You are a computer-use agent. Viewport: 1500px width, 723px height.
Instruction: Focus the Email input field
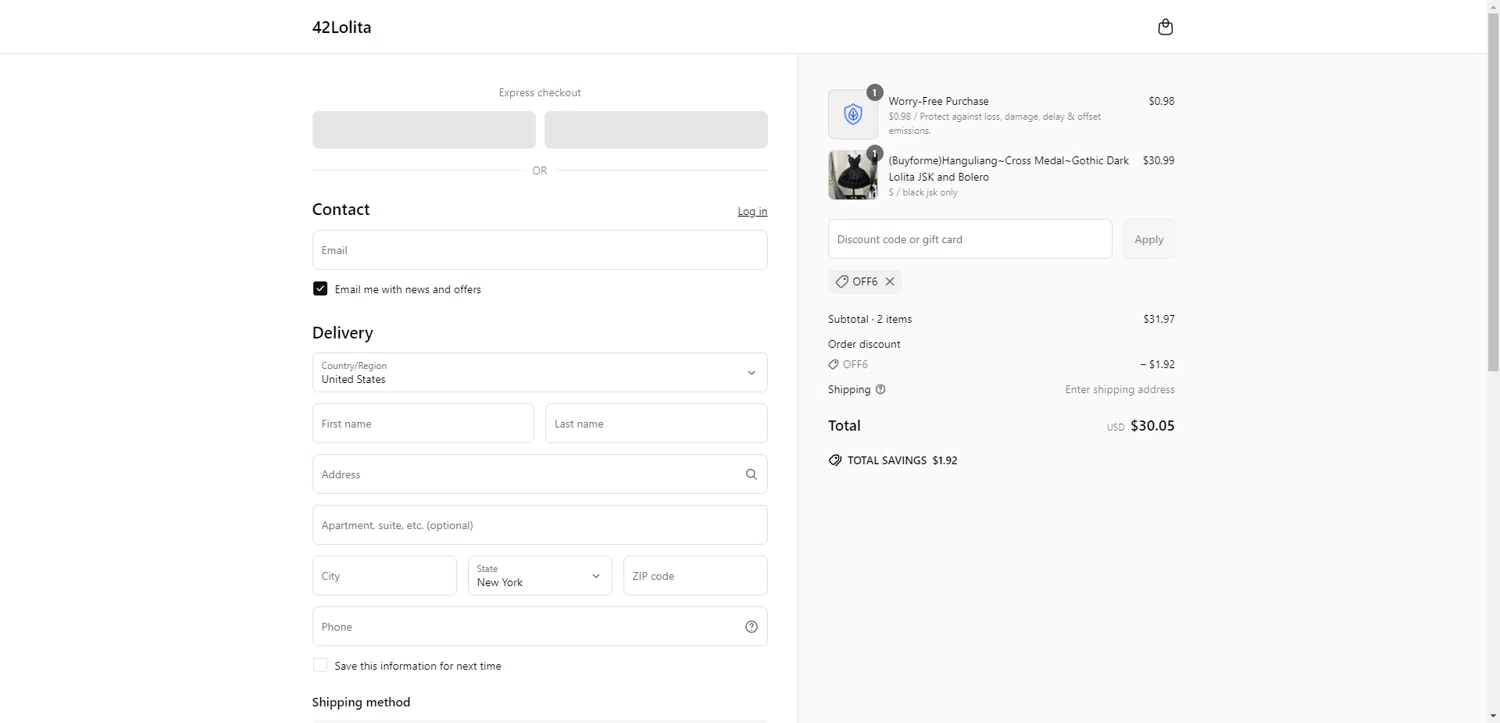click(540, 250)
